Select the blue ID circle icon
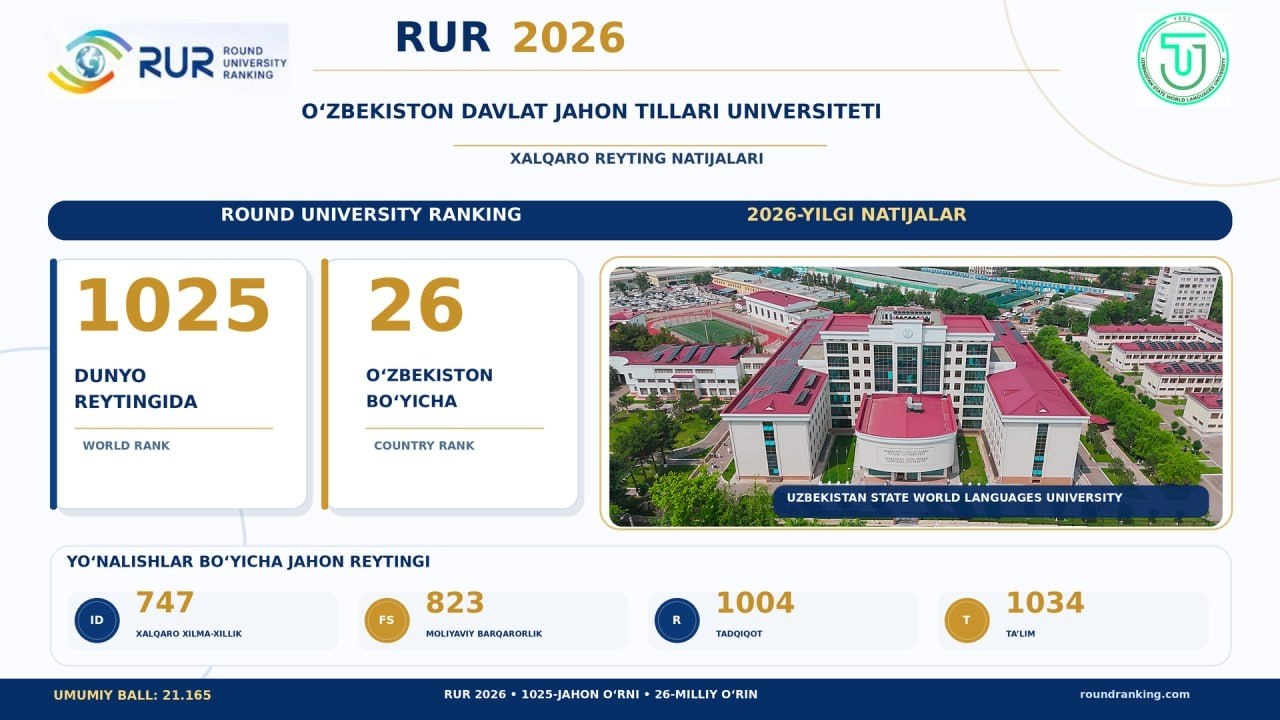Image resolution: width=1280 pixels, height=720 pixels. [x=97, y=620]
